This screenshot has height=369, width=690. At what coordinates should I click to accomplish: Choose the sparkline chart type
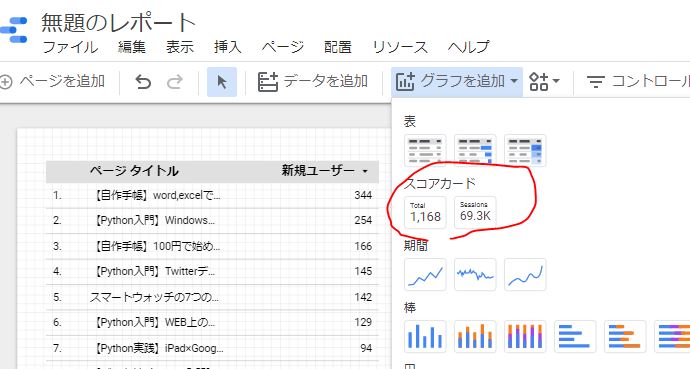[x=475, y=275]
